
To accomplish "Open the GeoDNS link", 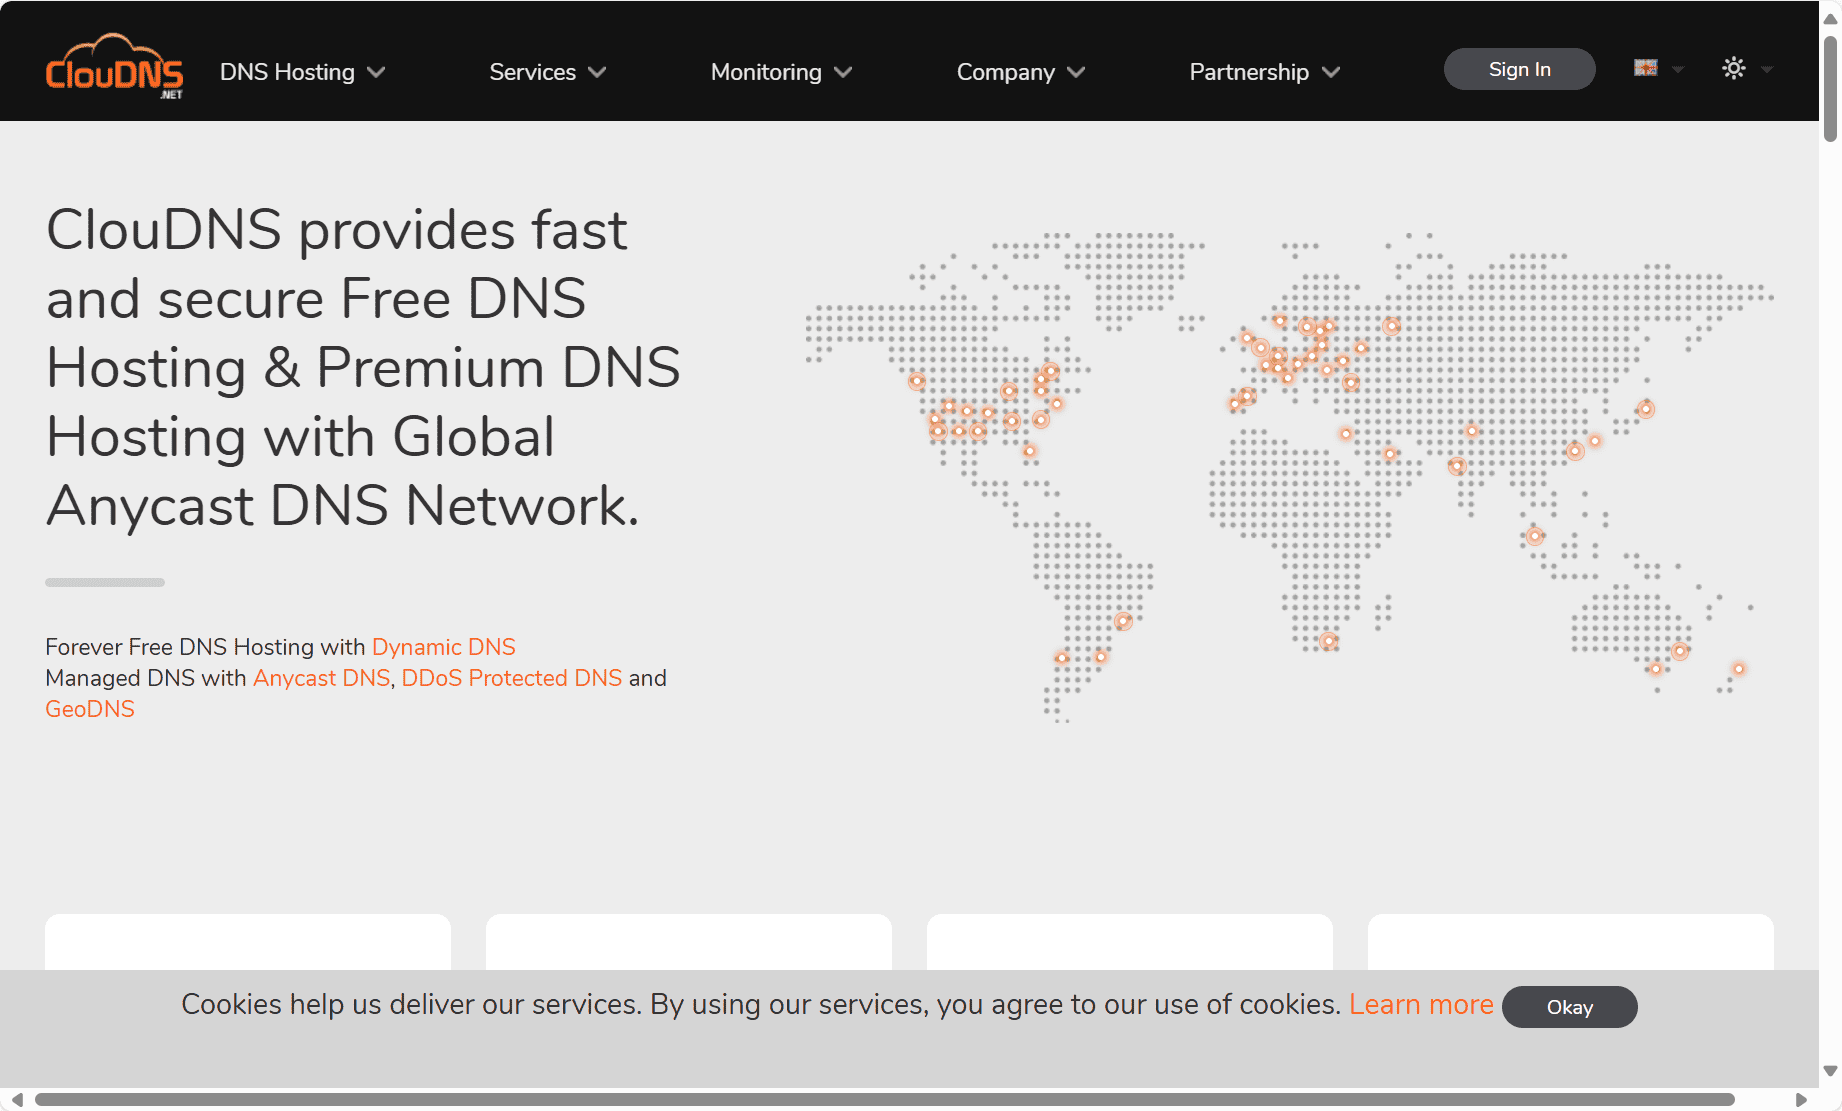I will (90, 709).
